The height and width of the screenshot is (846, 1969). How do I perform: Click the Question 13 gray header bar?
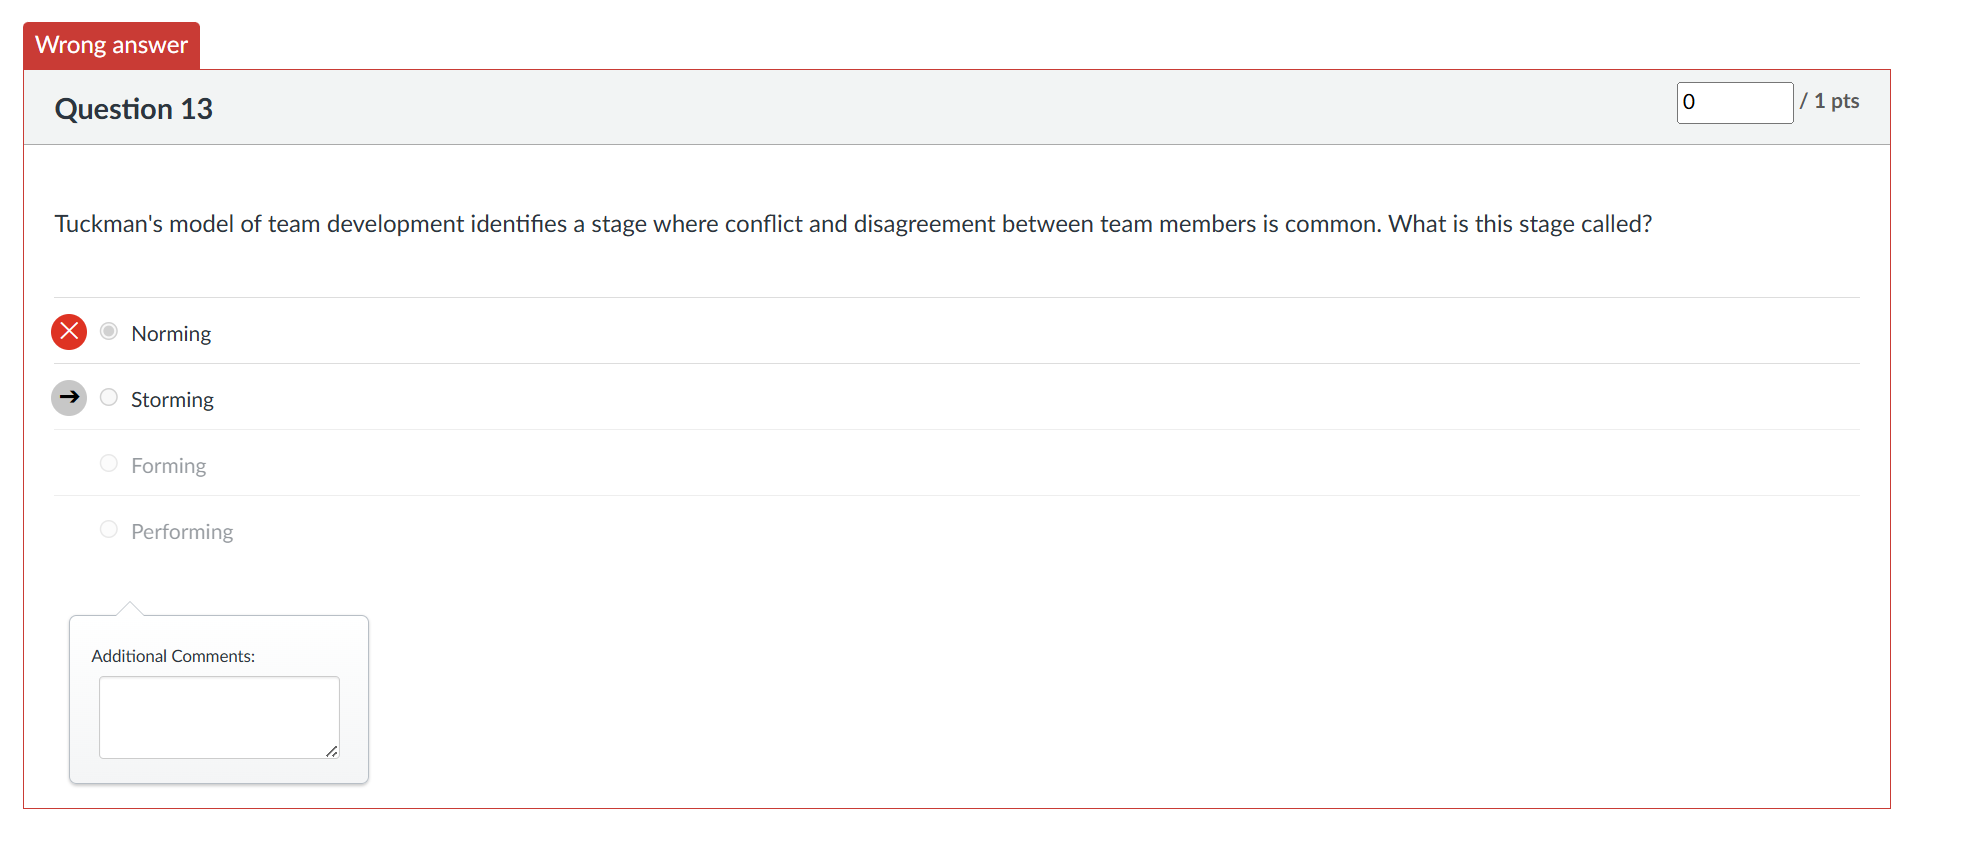[957, 107]
